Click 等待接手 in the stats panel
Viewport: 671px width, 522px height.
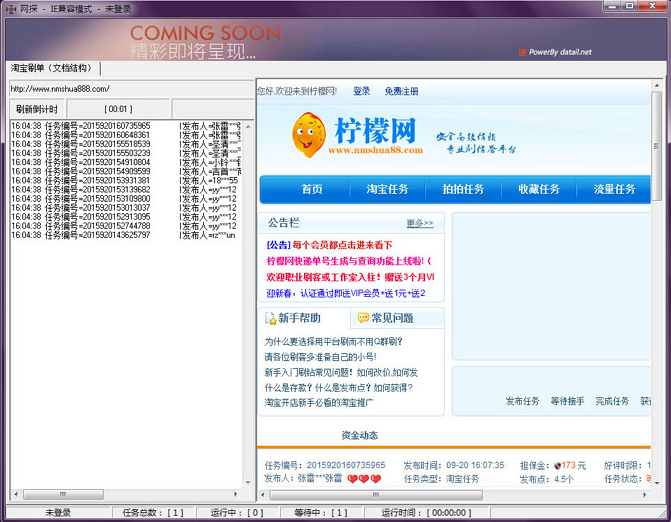[567, 401]
